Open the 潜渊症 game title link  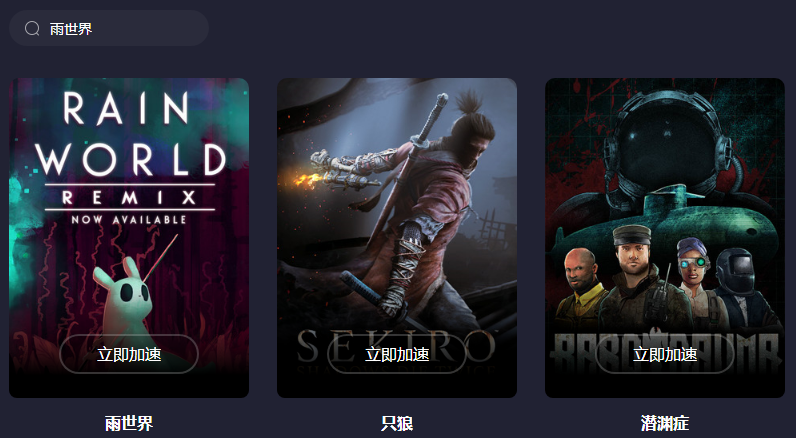[665, 423]
